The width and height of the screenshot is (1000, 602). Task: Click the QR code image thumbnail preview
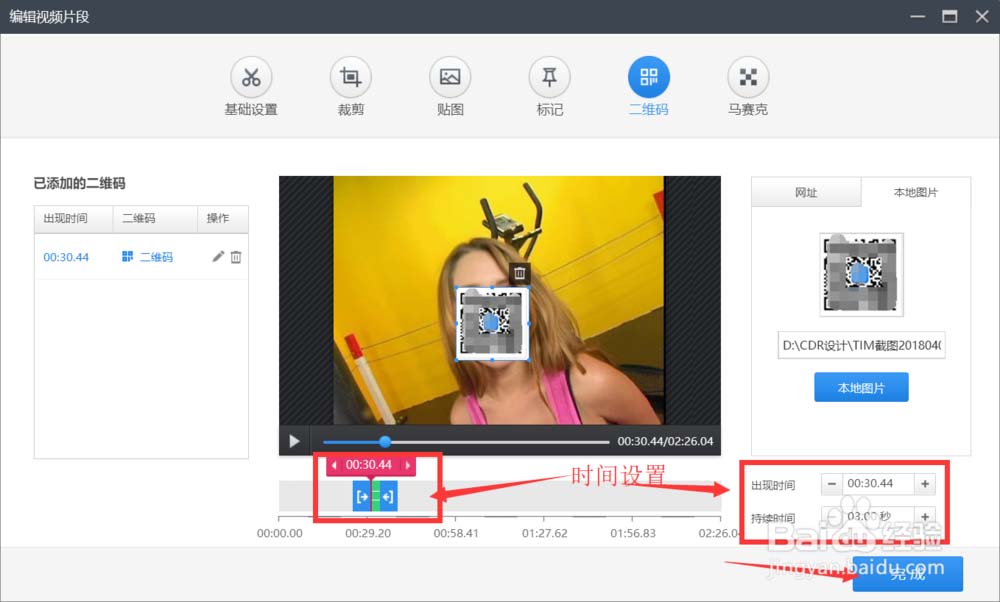tap(861, 274)
